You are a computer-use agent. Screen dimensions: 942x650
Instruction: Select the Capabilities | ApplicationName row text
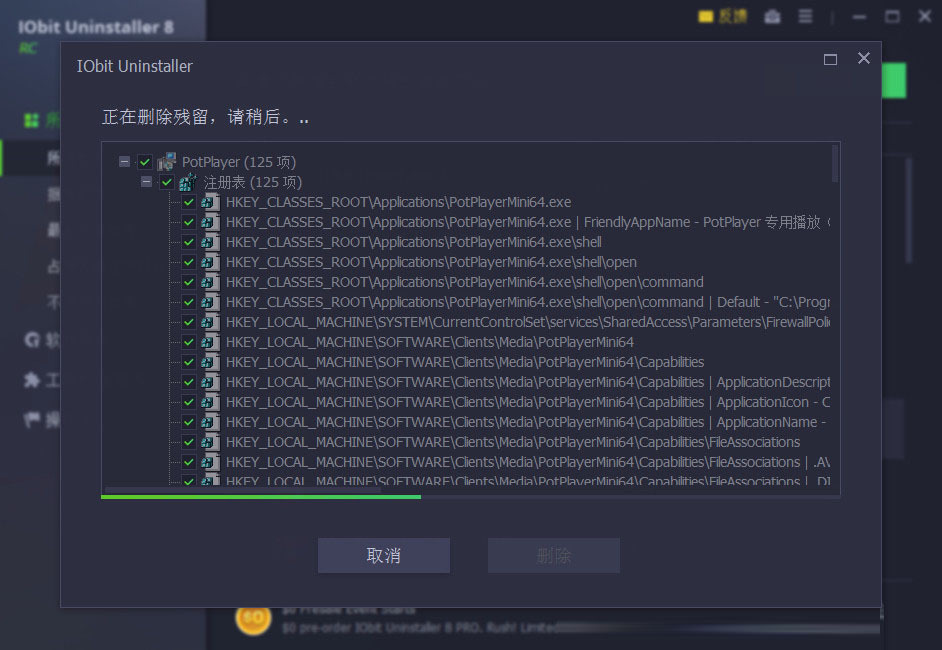click(x=526, y=422)
